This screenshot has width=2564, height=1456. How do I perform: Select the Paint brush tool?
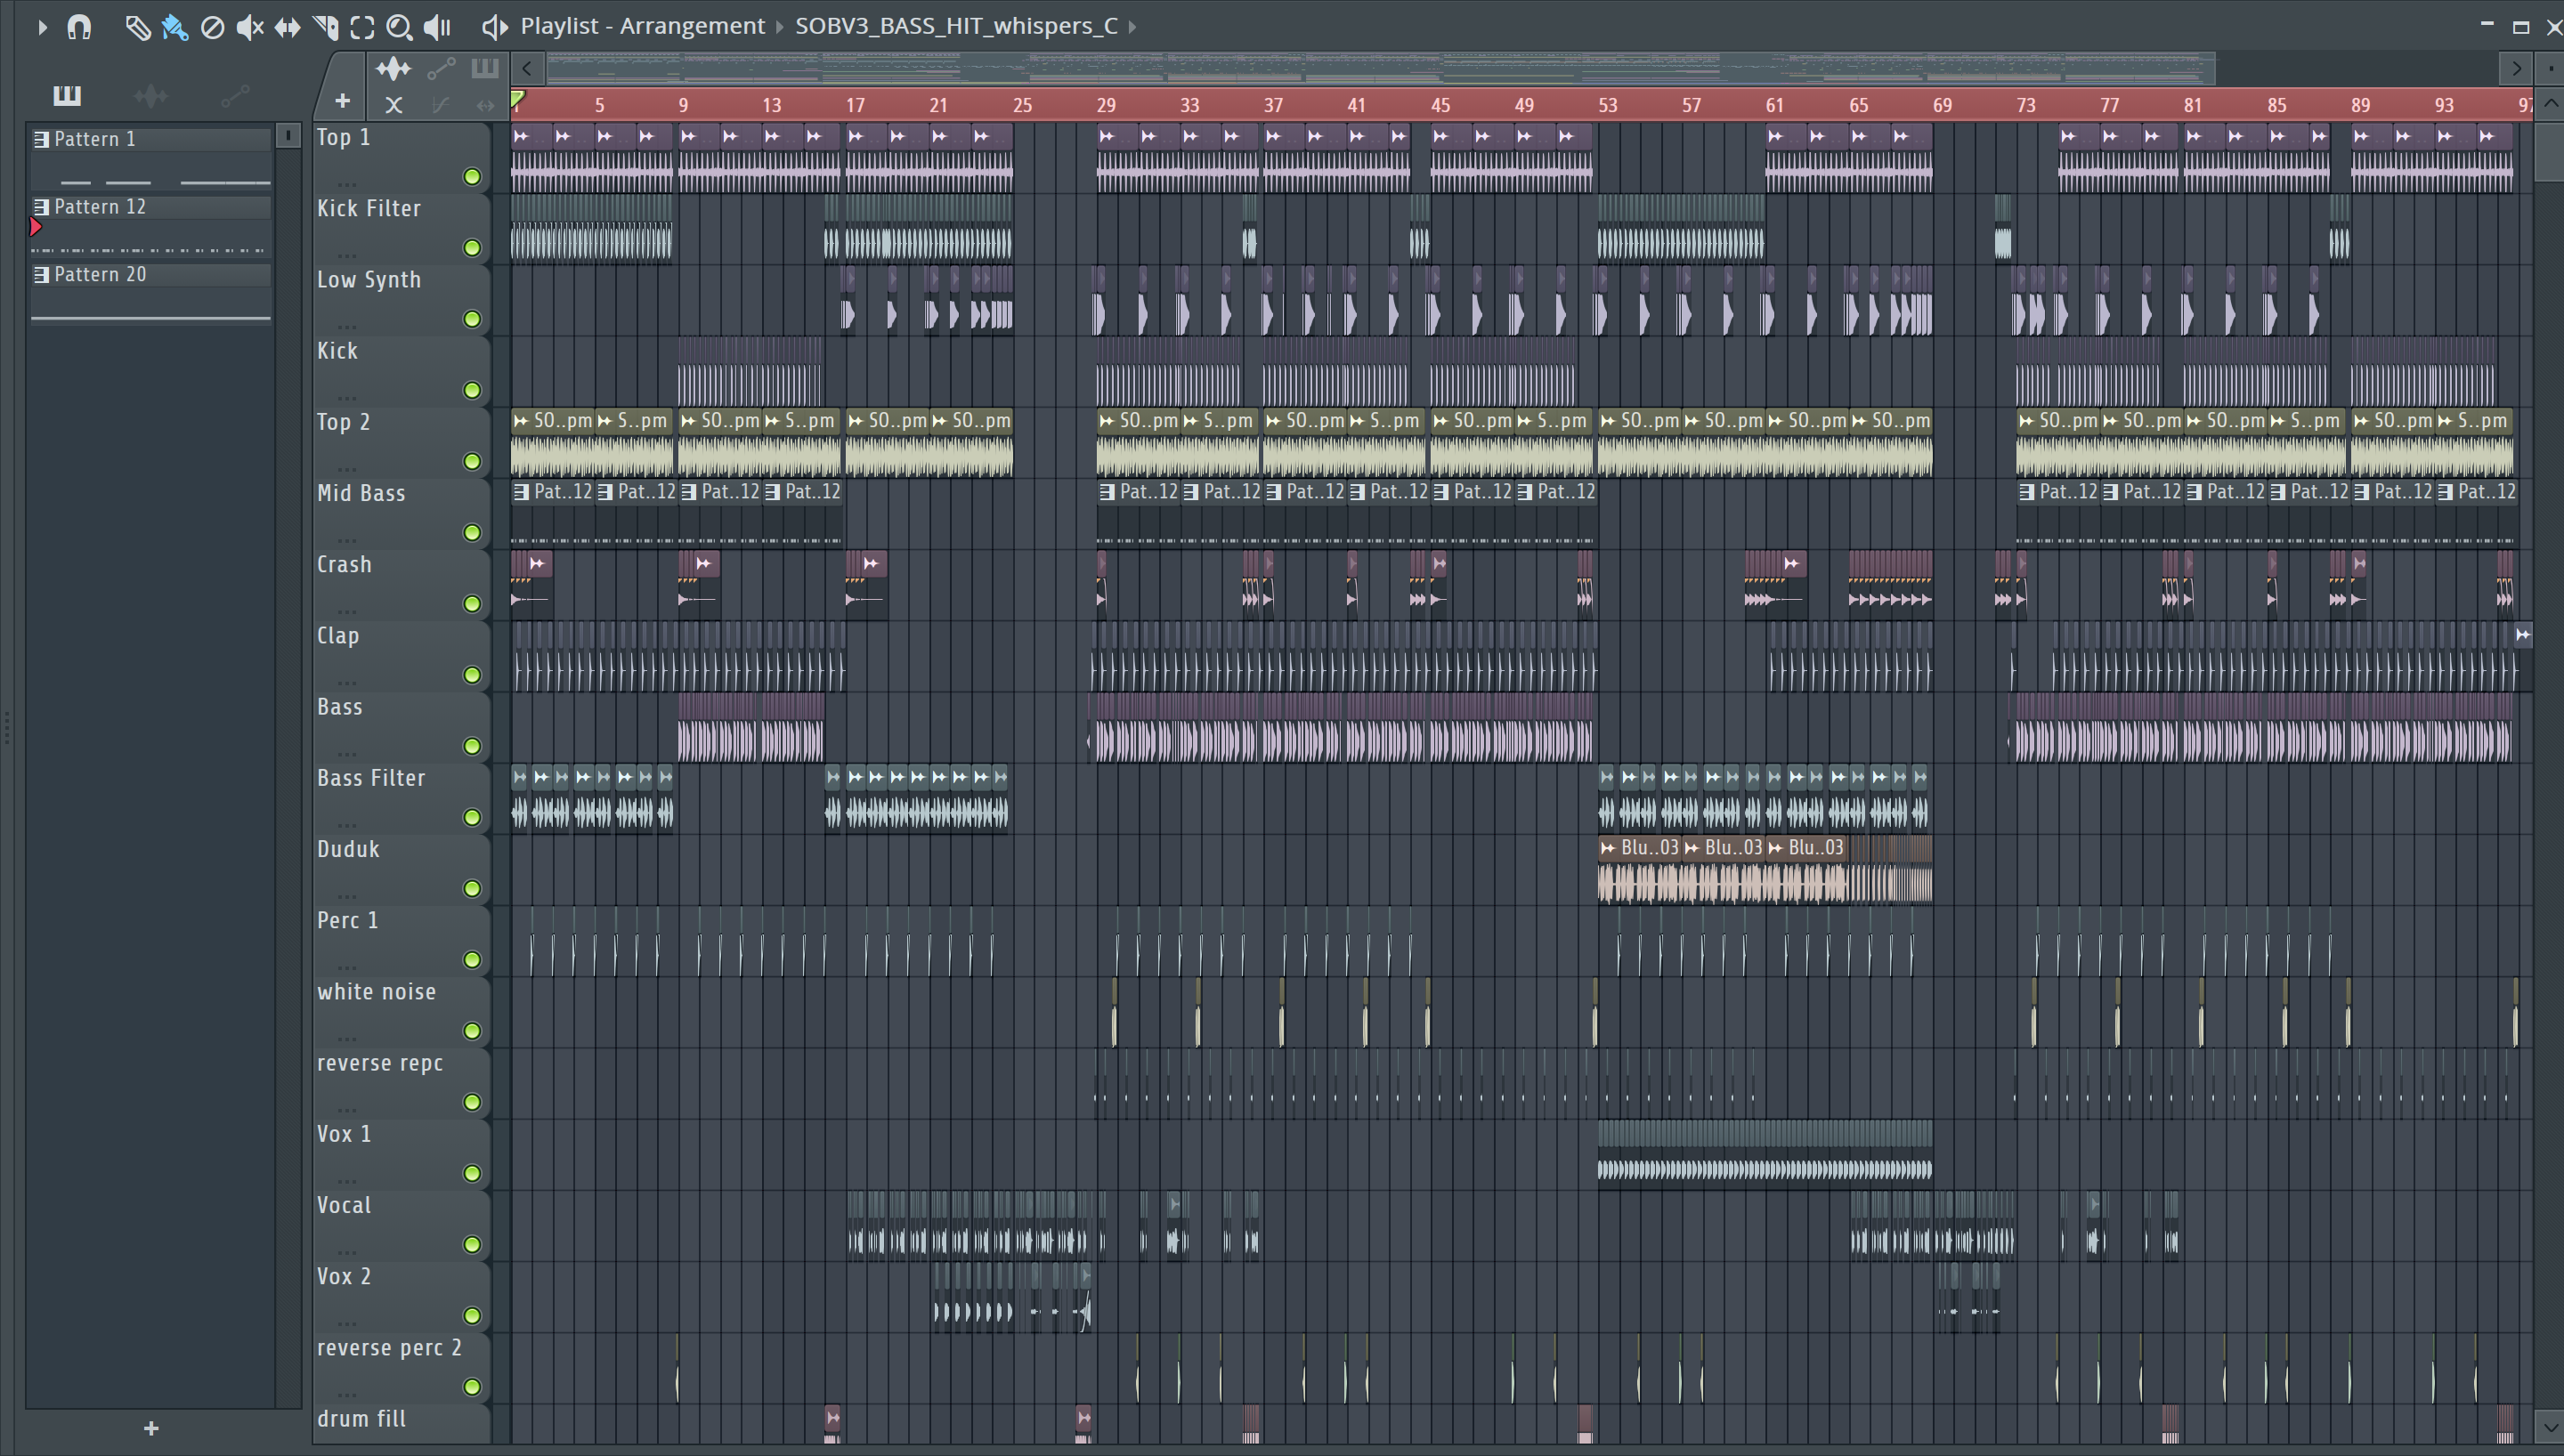(x=175, y=27)
